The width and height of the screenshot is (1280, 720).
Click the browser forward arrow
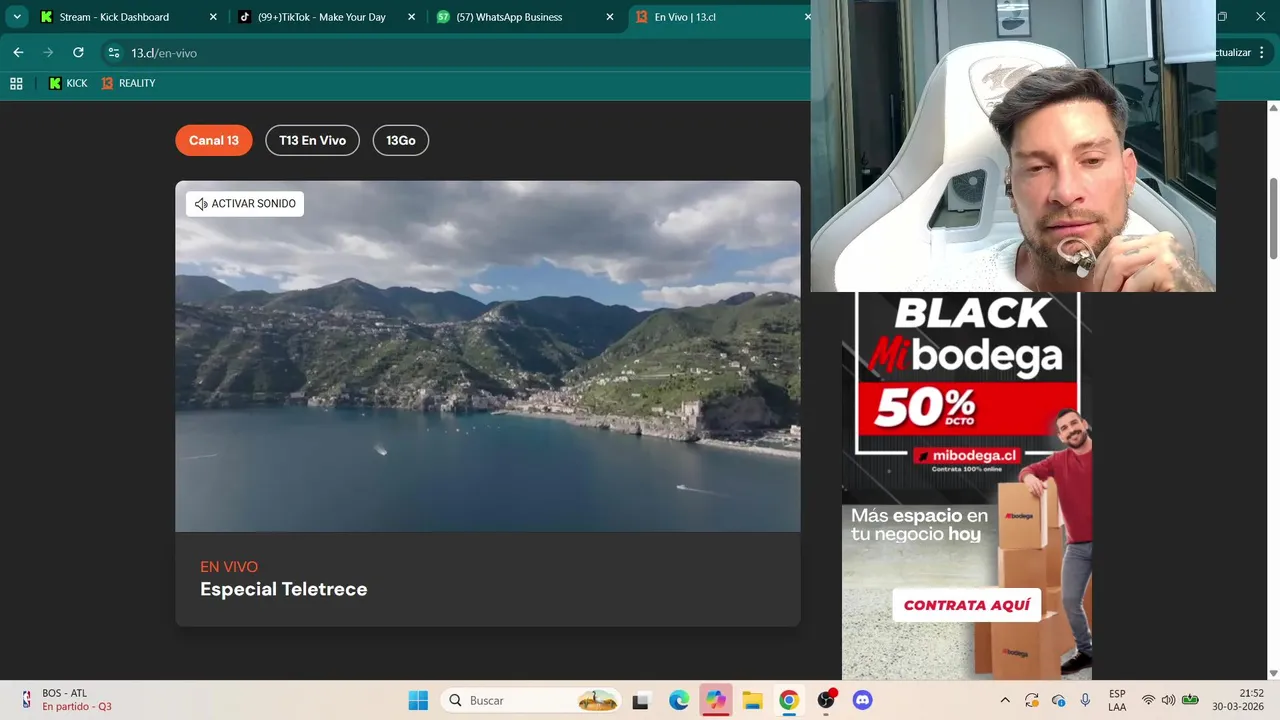(x=48, y=53)
